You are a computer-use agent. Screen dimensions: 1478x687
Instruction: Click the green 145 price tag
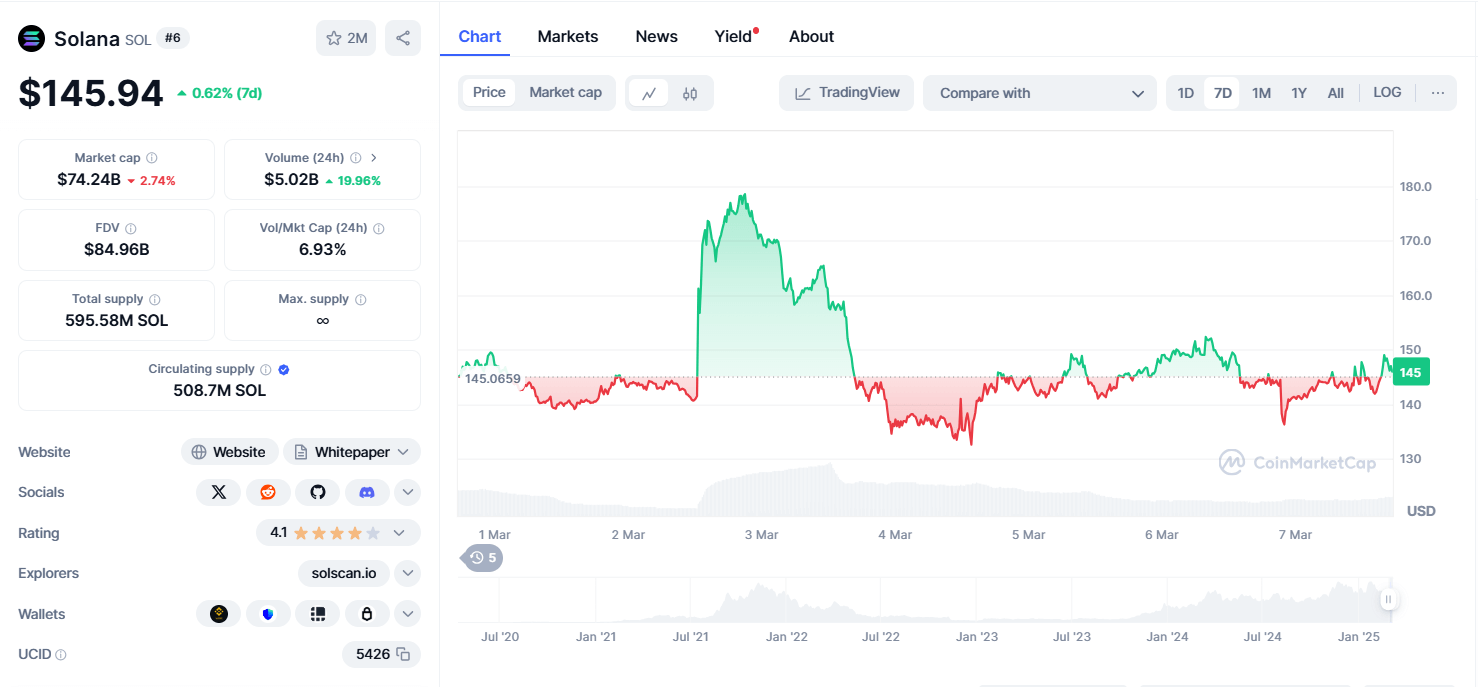tap(1411, 372)
